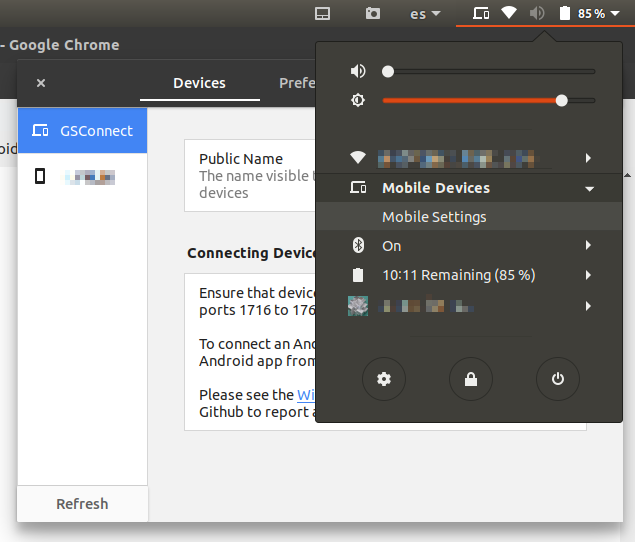Expand the battery remaining submenu arrow
This screenshot has height=542, width=635.
coord(588,275)
